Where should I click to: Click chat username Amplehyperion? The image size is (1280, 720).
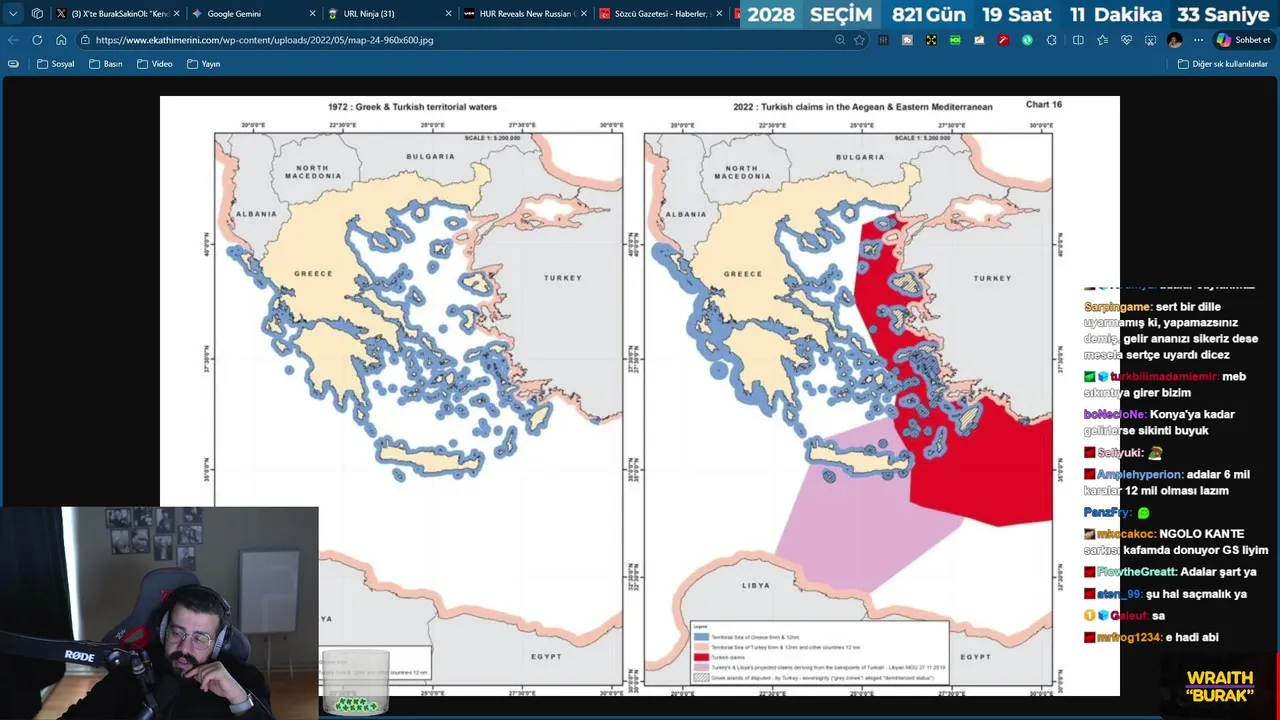(x=1140, y=474)
